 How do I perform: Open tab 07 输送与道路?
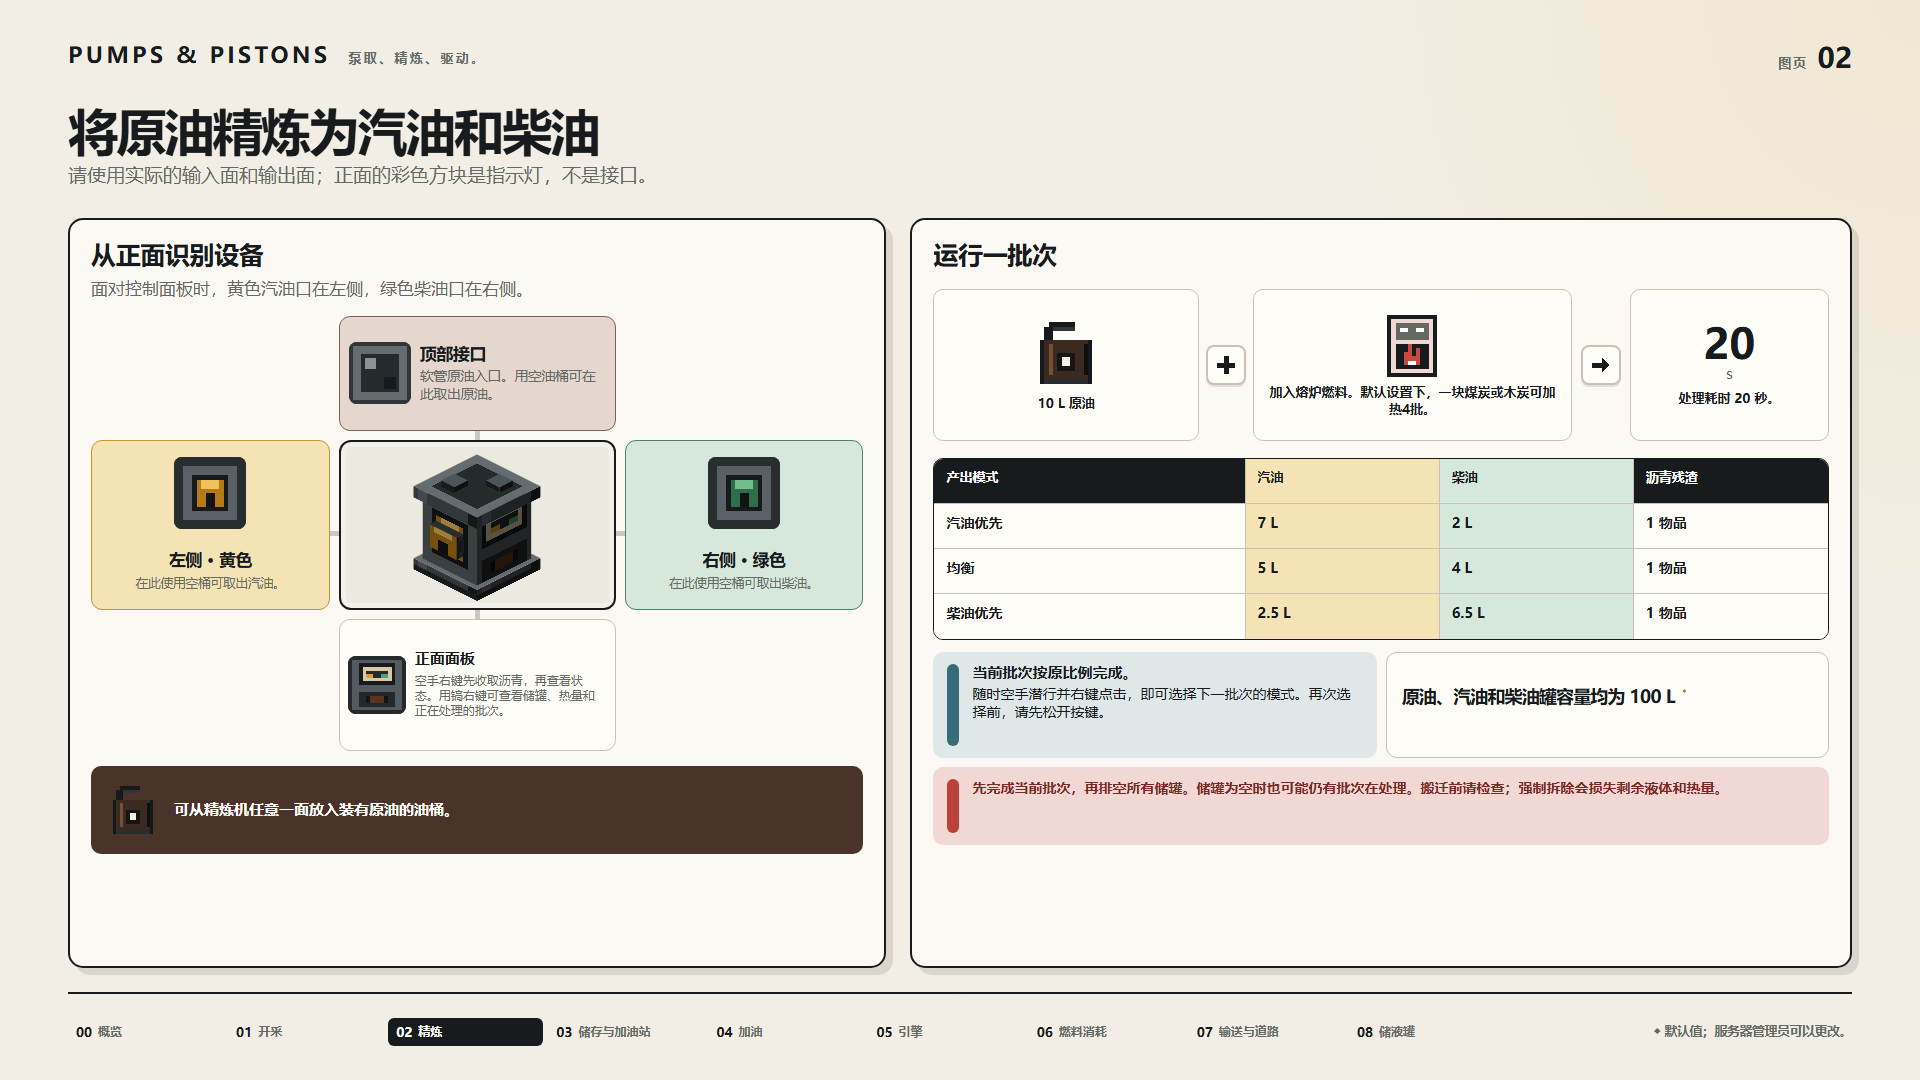click(x=1237, y=1032)
